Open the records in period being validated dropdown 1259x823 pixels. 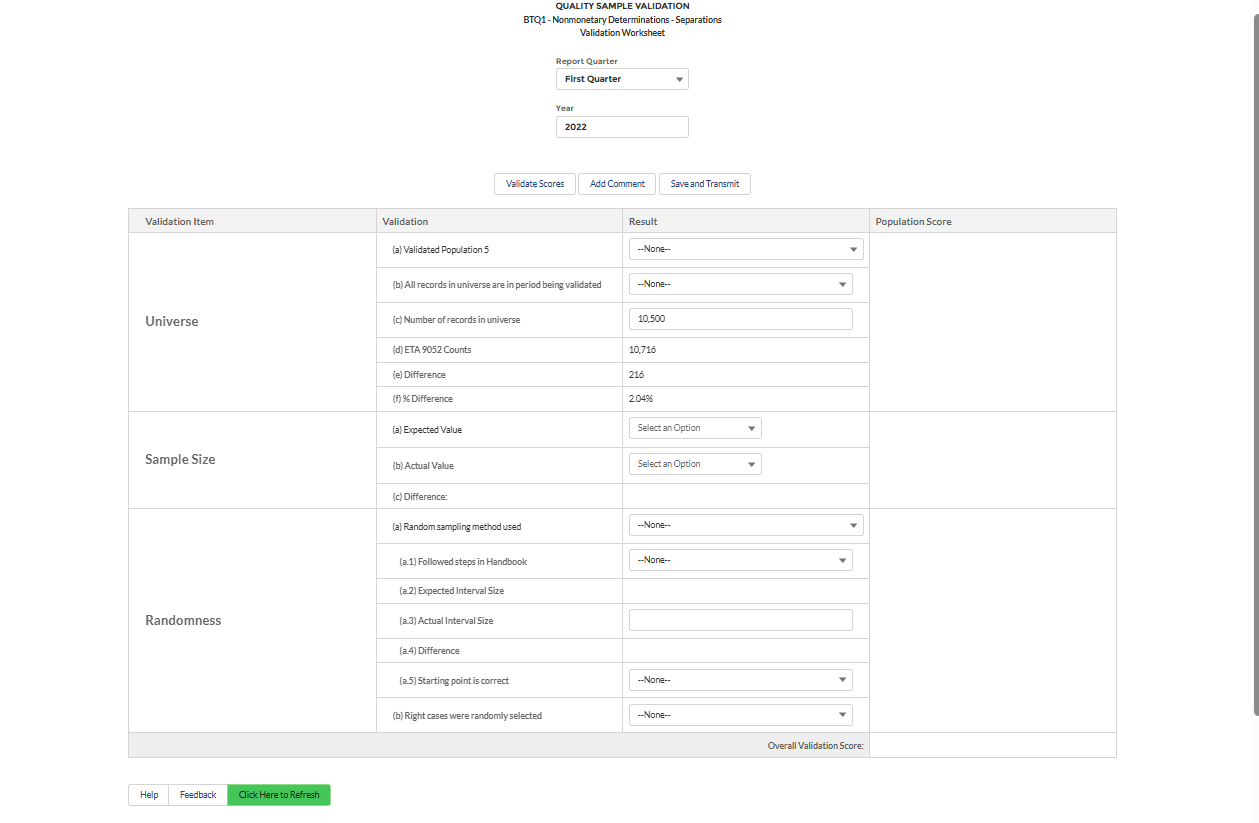(740, 284)
